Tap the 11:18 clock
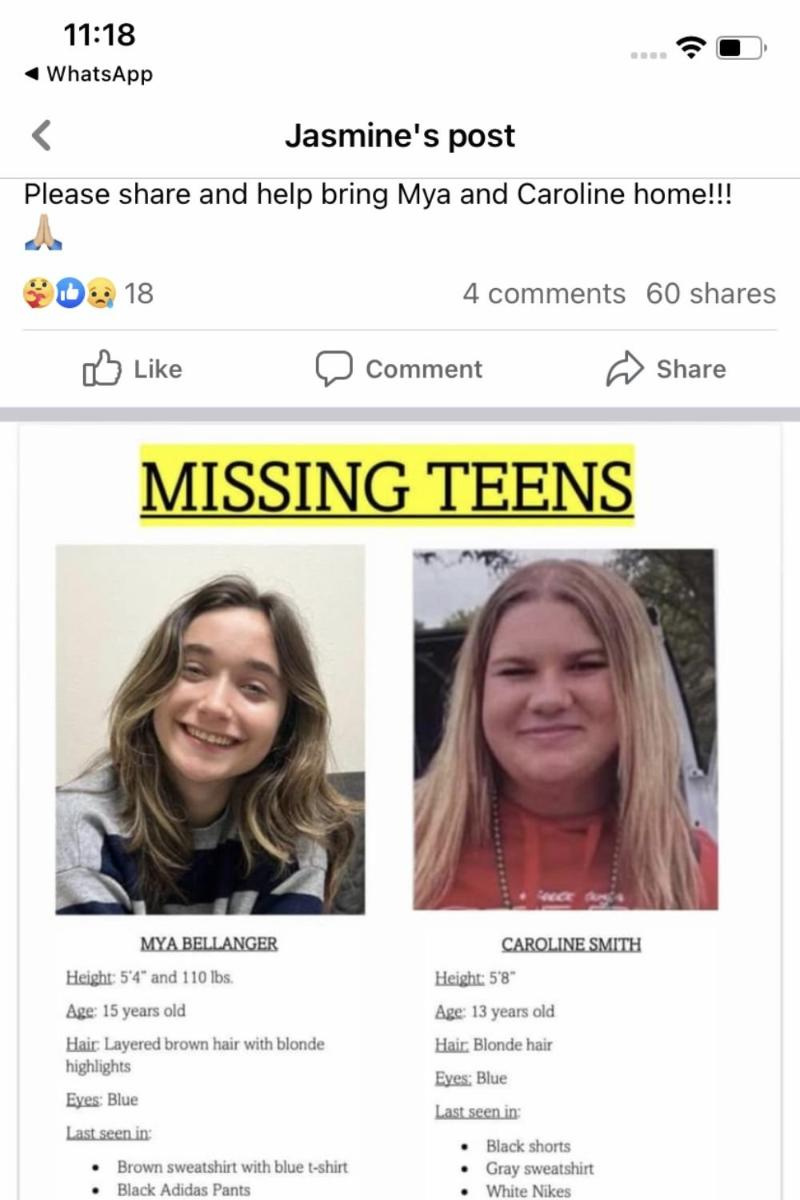The image size is (800, 1200). coord(99,35)
